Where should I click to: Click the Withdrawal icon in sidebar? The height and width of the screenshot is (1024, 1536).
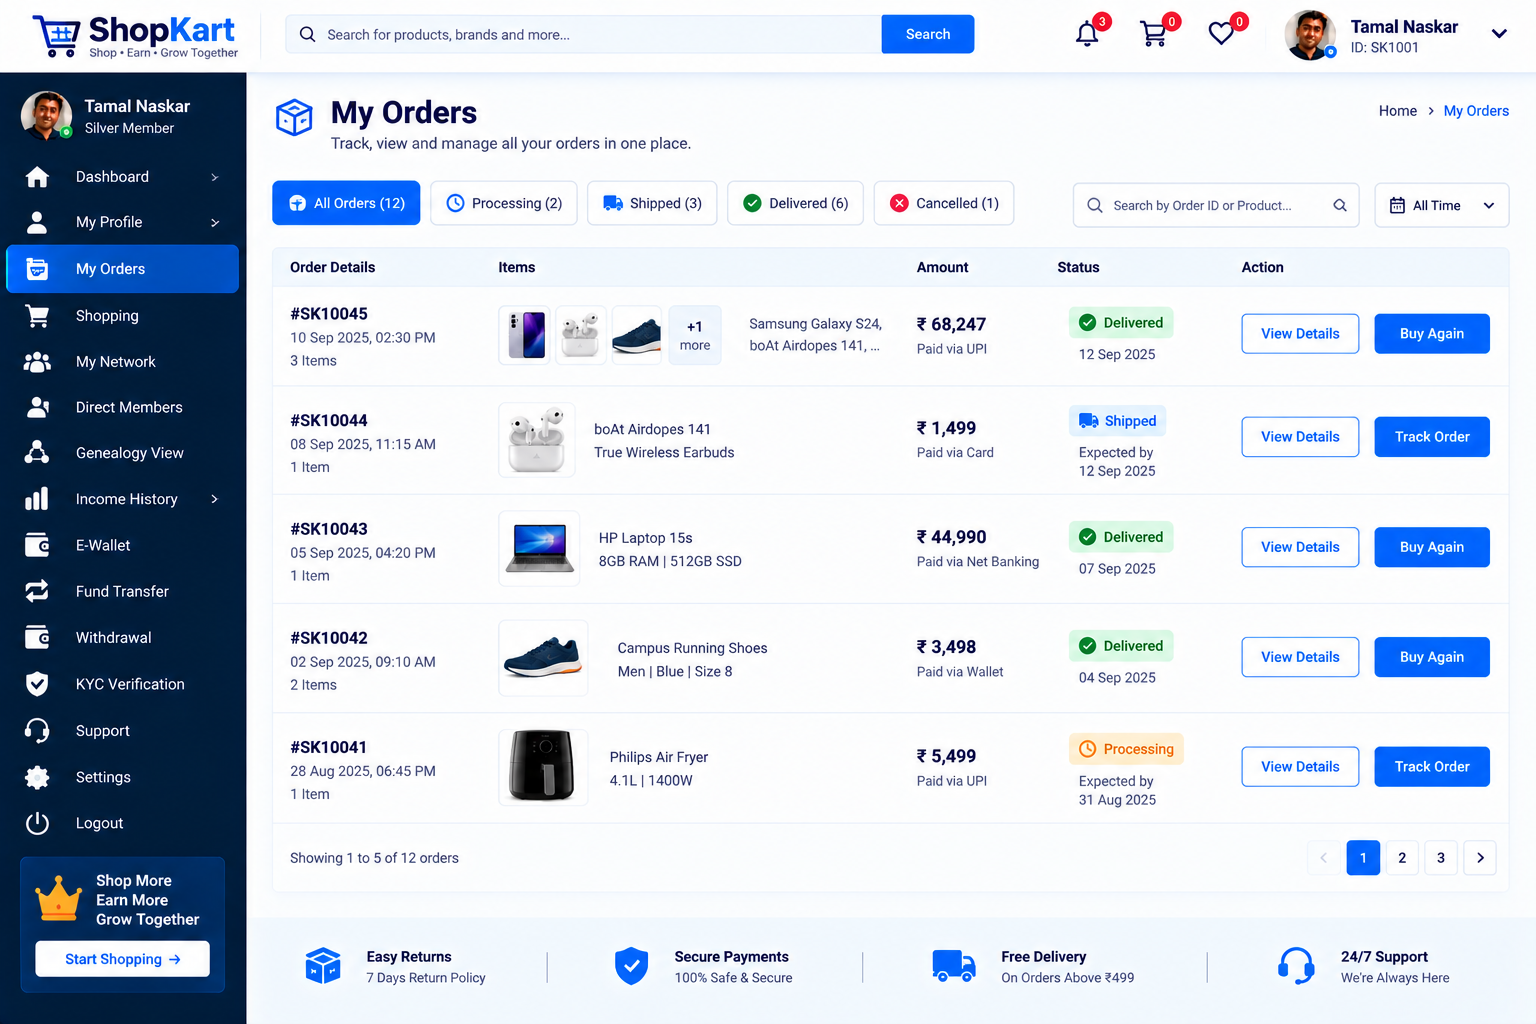(x=37, y=637)
